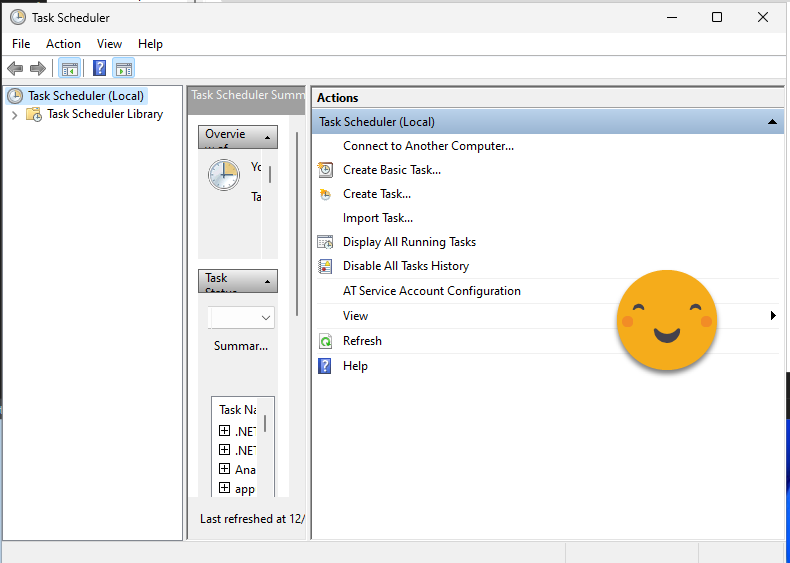Collapse the Overview section header
The image size is (790, 563).
click(267, 136)
